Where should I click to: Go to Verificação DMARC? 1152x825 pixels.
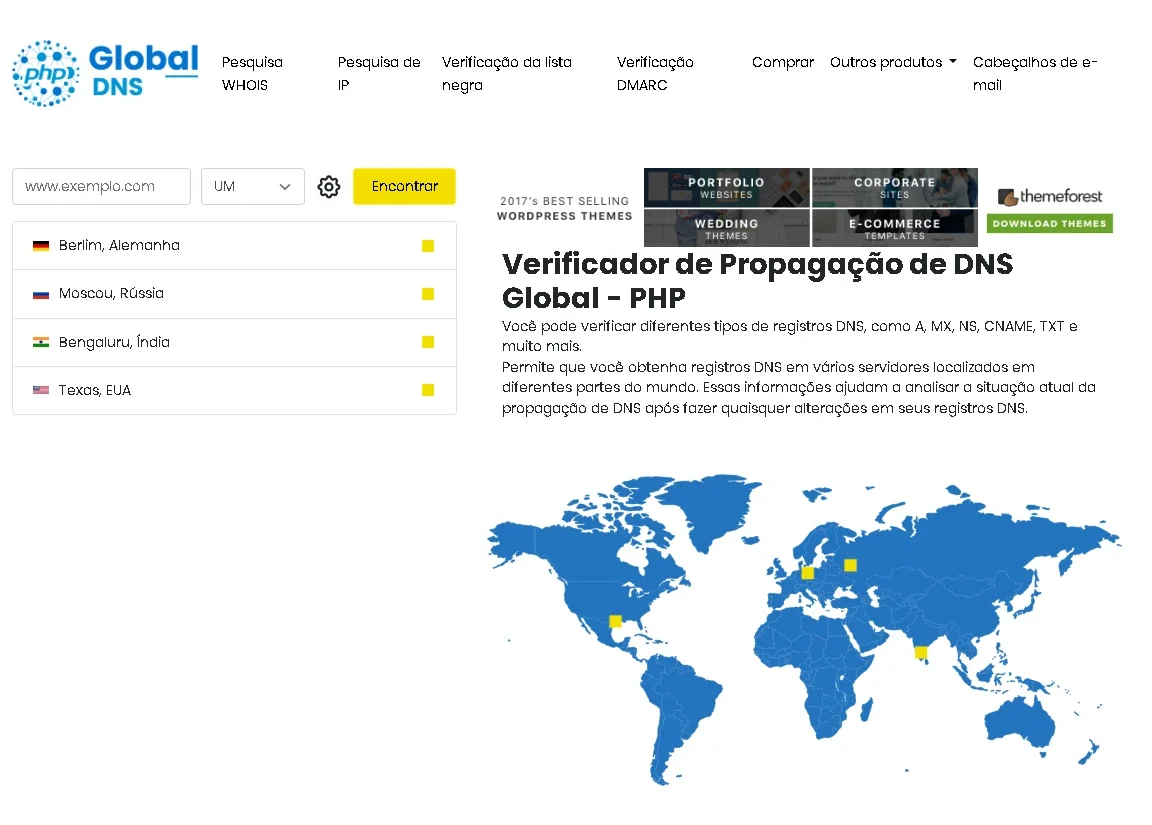[x=655, y=73]
